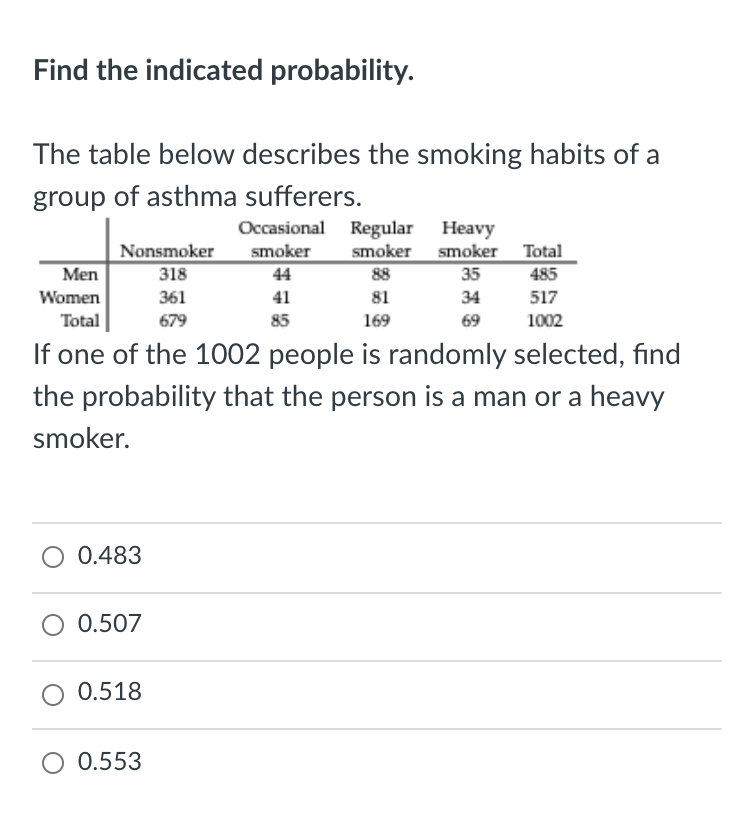Click the grand total value 1002
The image size is (754, 832).
click(x=544, y=320)
